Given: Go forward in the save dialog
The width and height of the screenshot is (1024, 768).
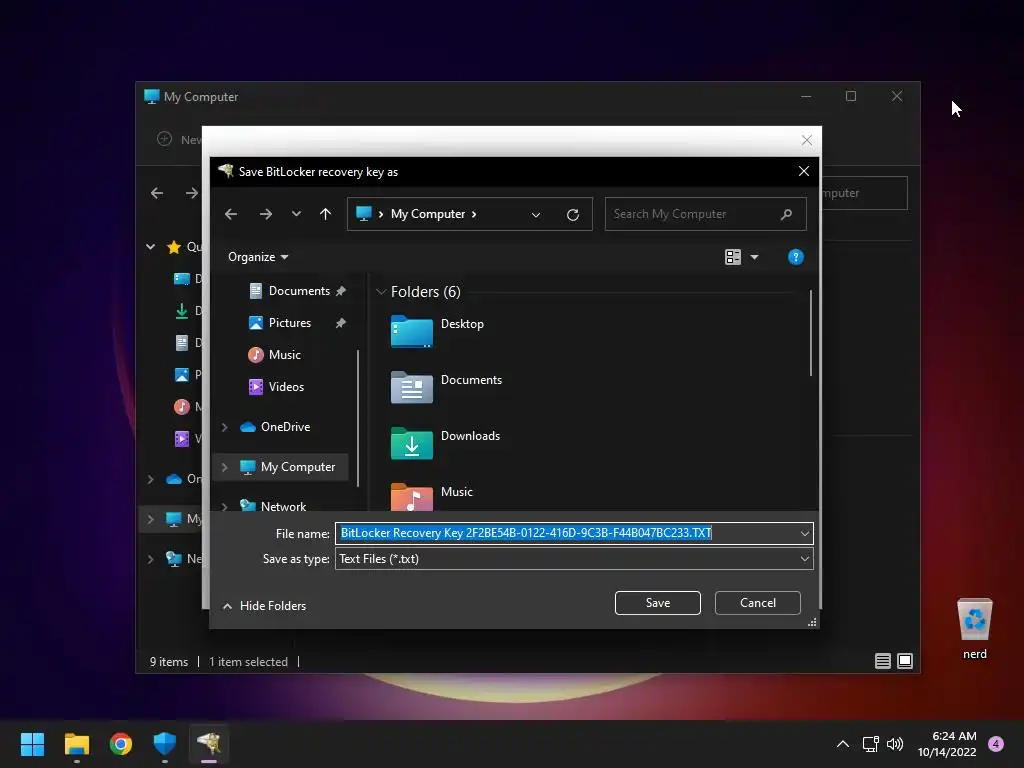Looking at the screenshot, I should 265,214.
